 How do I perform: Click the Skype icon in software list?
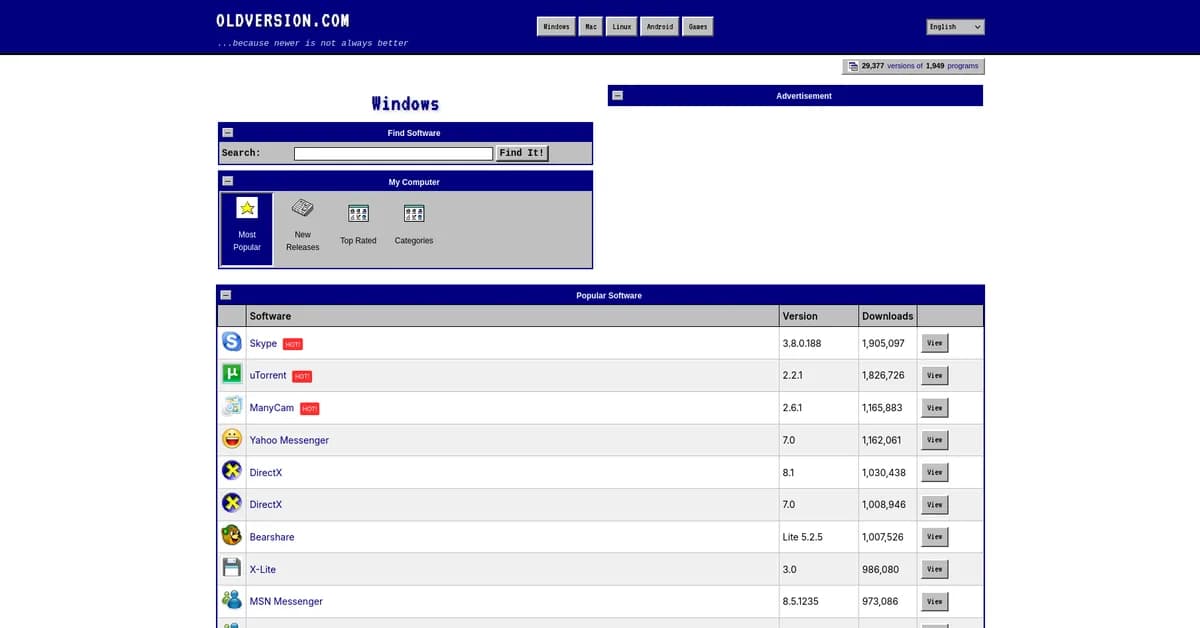(x=232, y=342)
